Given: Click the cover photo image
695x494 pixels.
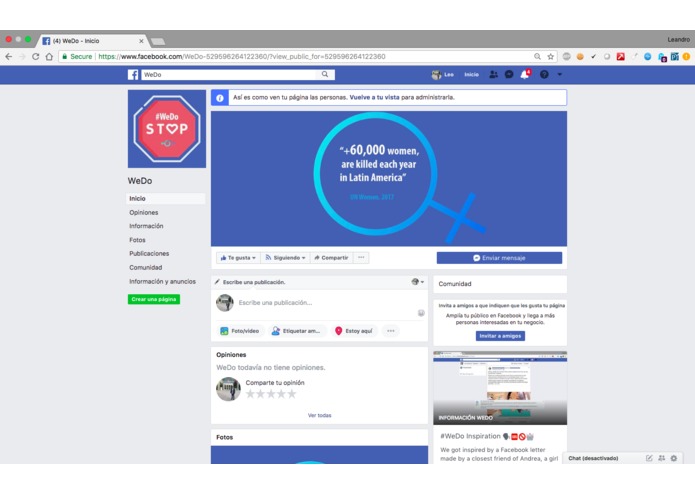Looking at the screenshot, I should pyautogui.click(x=389, y=179).
